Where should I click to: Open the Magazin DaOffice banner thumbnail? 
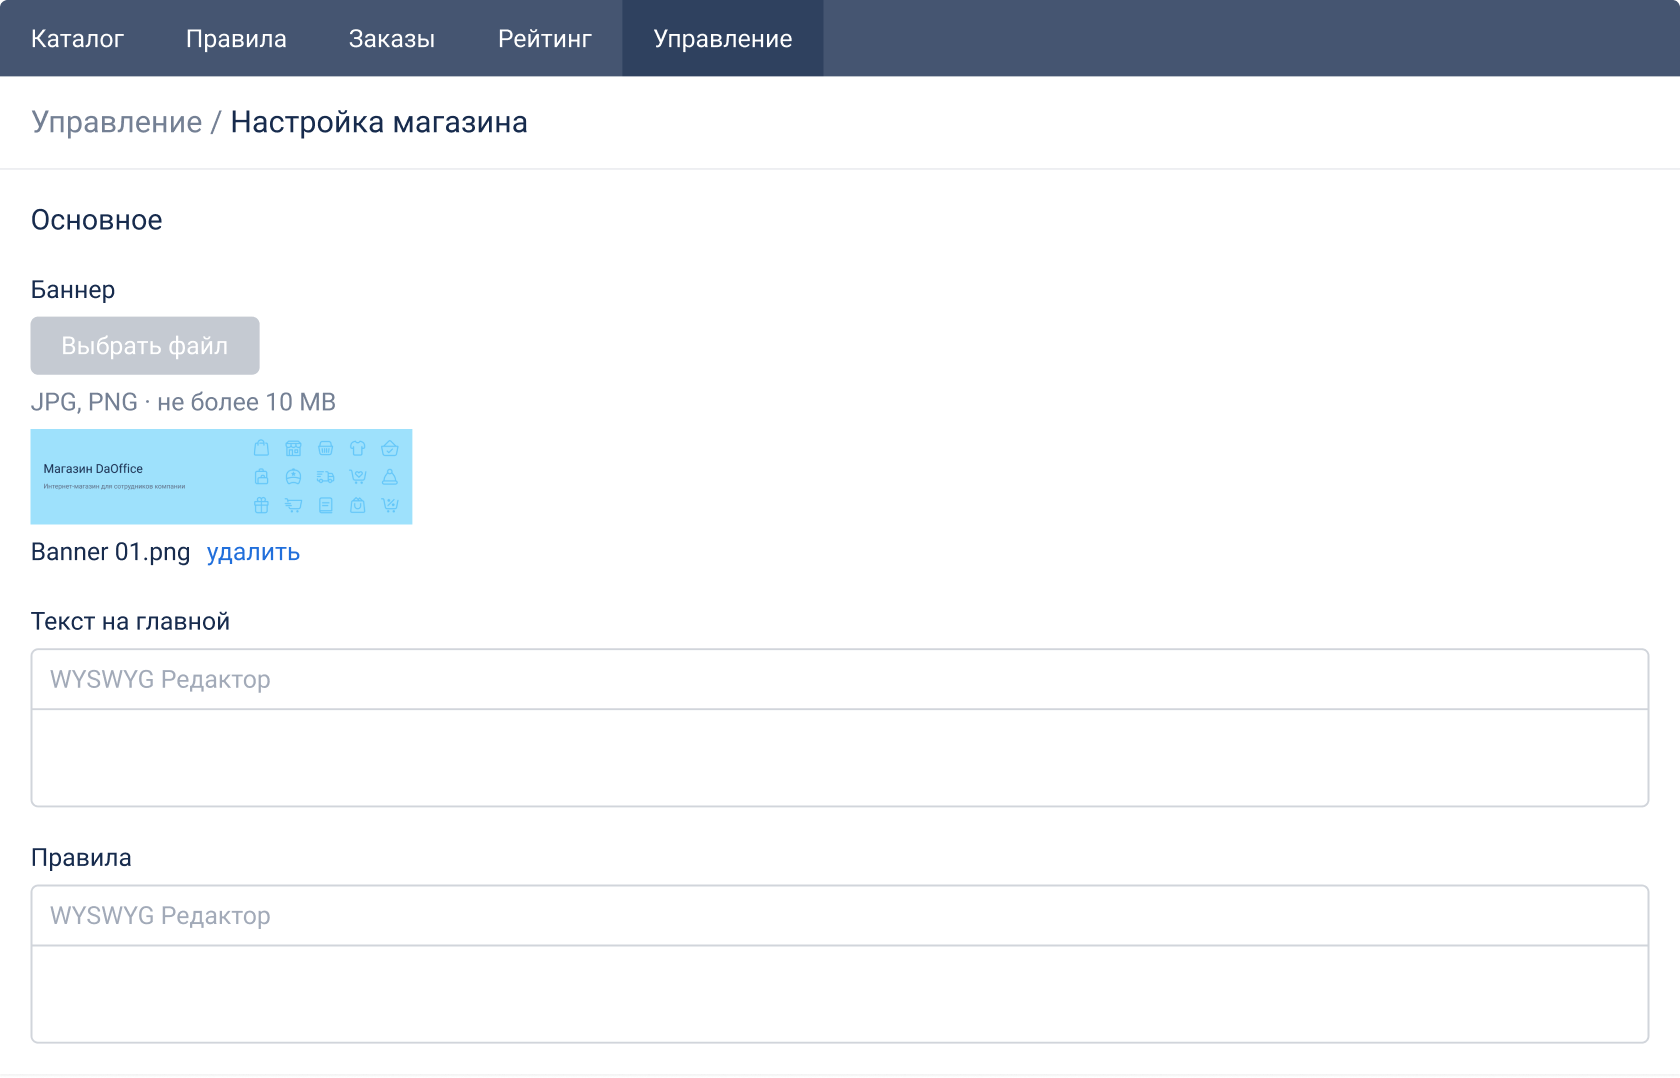(x=221, y=477)
